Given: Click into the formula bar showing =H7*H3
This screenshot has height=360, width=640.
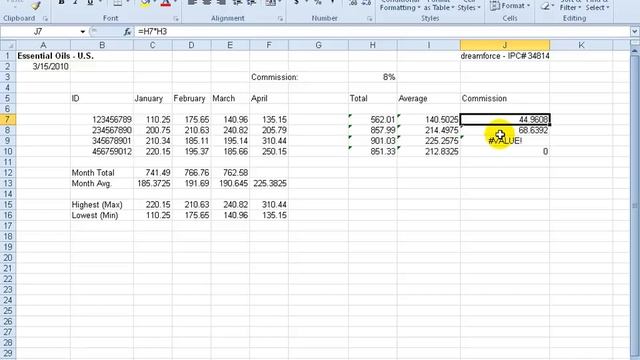Looking at the screenshot, I should [382, 31].
